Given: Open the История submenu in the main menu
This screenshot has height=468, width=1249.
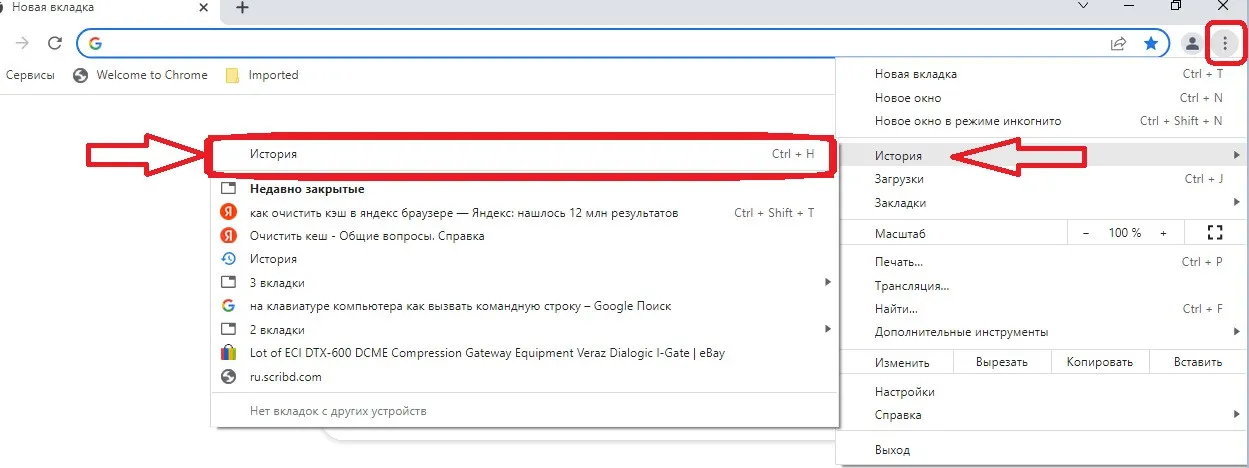Looking at the screenshot, I should click(x=1042, y=156).
